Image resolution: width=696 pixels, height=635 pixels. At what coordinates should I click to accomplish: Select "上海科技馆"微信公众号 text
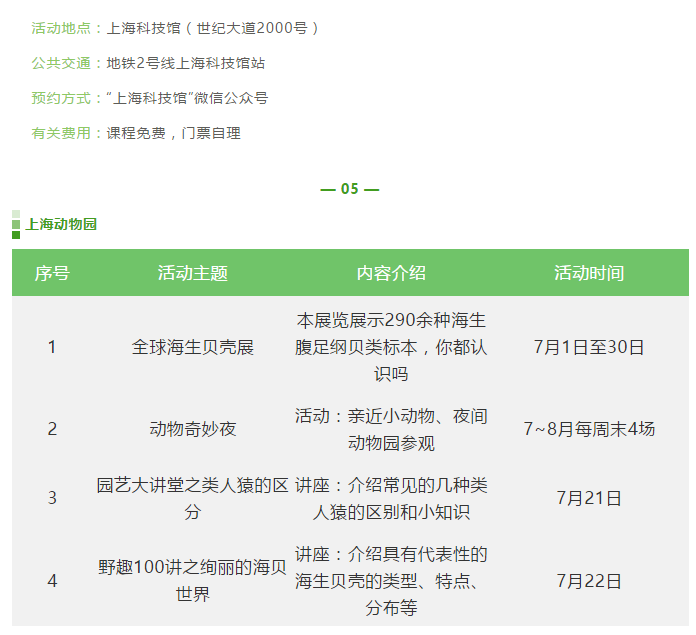pos(187,98)
